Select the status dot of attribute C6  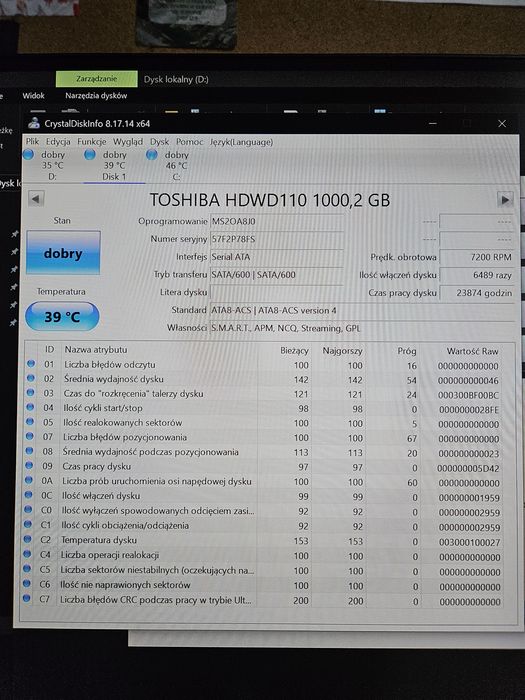coord(27,583)
